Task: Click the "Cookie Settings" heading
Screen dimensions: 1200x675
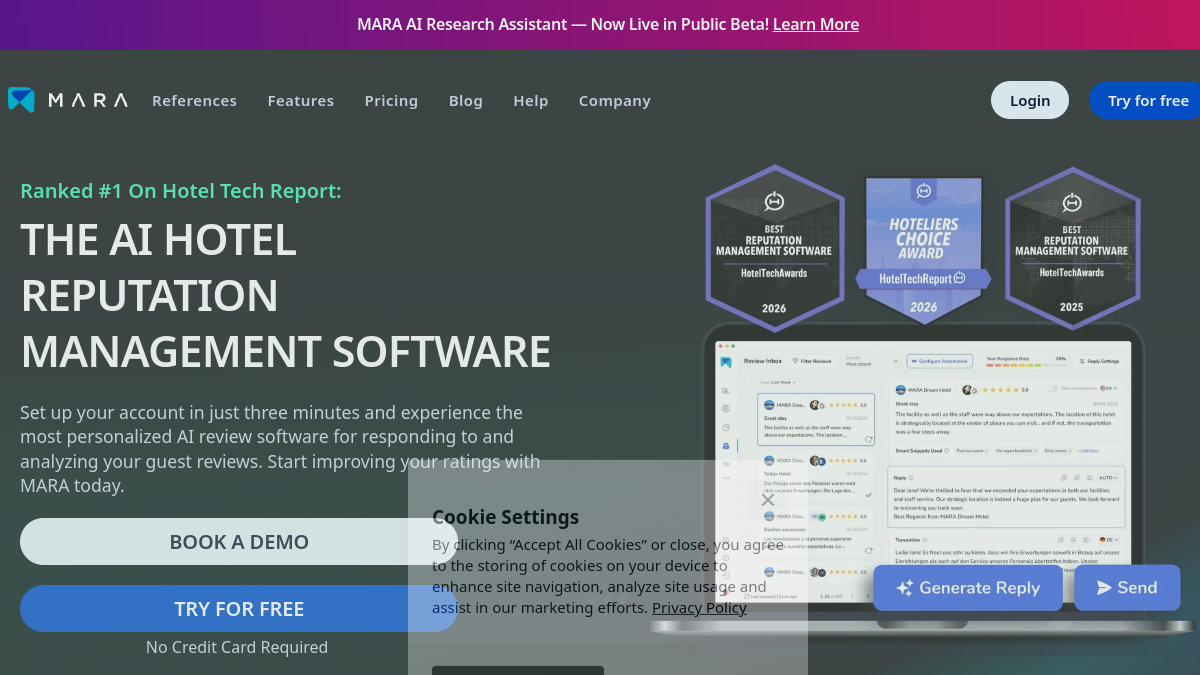Action: (505, 517)
